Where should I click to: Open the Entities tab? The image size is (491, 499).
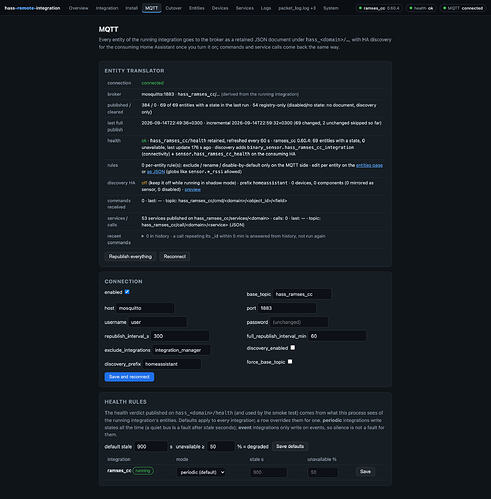[196, 8]
